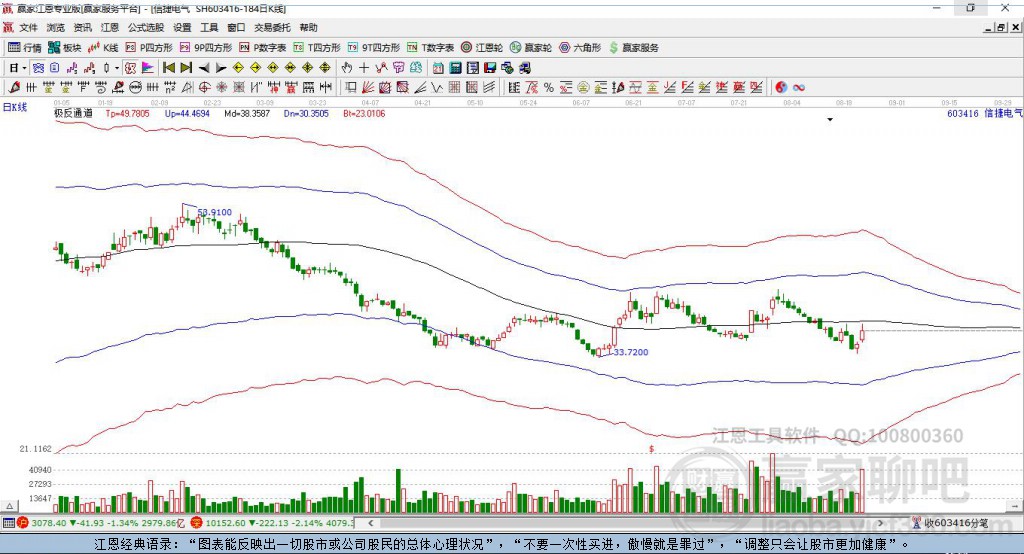Open the 窗口 menu
The image size is (1024, 554).
[236, 27]
